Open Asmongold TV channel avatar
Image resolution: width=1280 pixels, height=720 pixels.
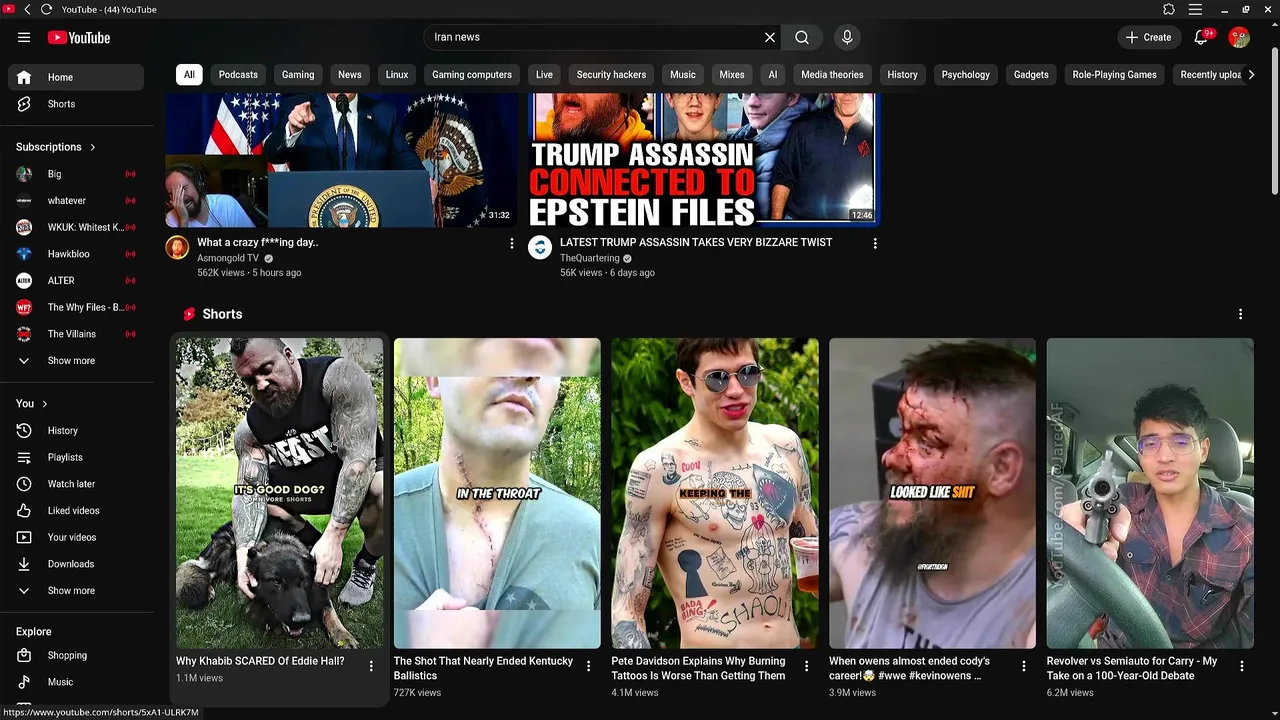tap(177, 248)
